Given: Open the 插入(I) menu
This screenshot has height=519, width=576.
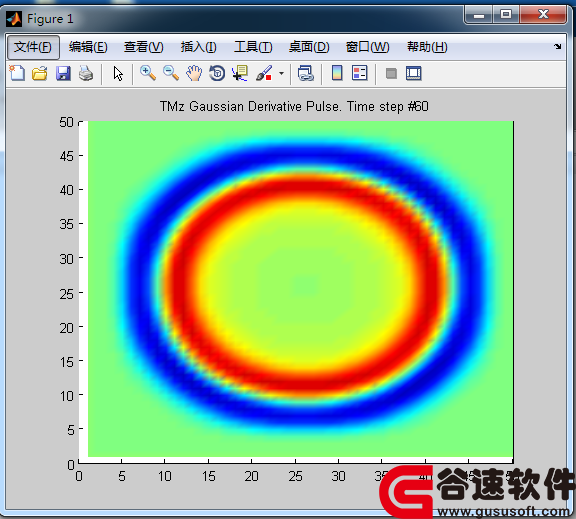Looking at the screenshot, I should [x=198, y=47].
